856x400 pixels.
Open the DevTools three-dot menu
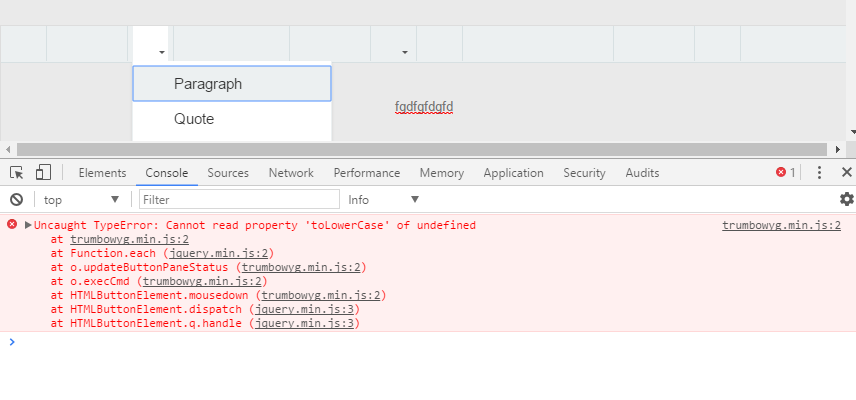tap(819, 172)
